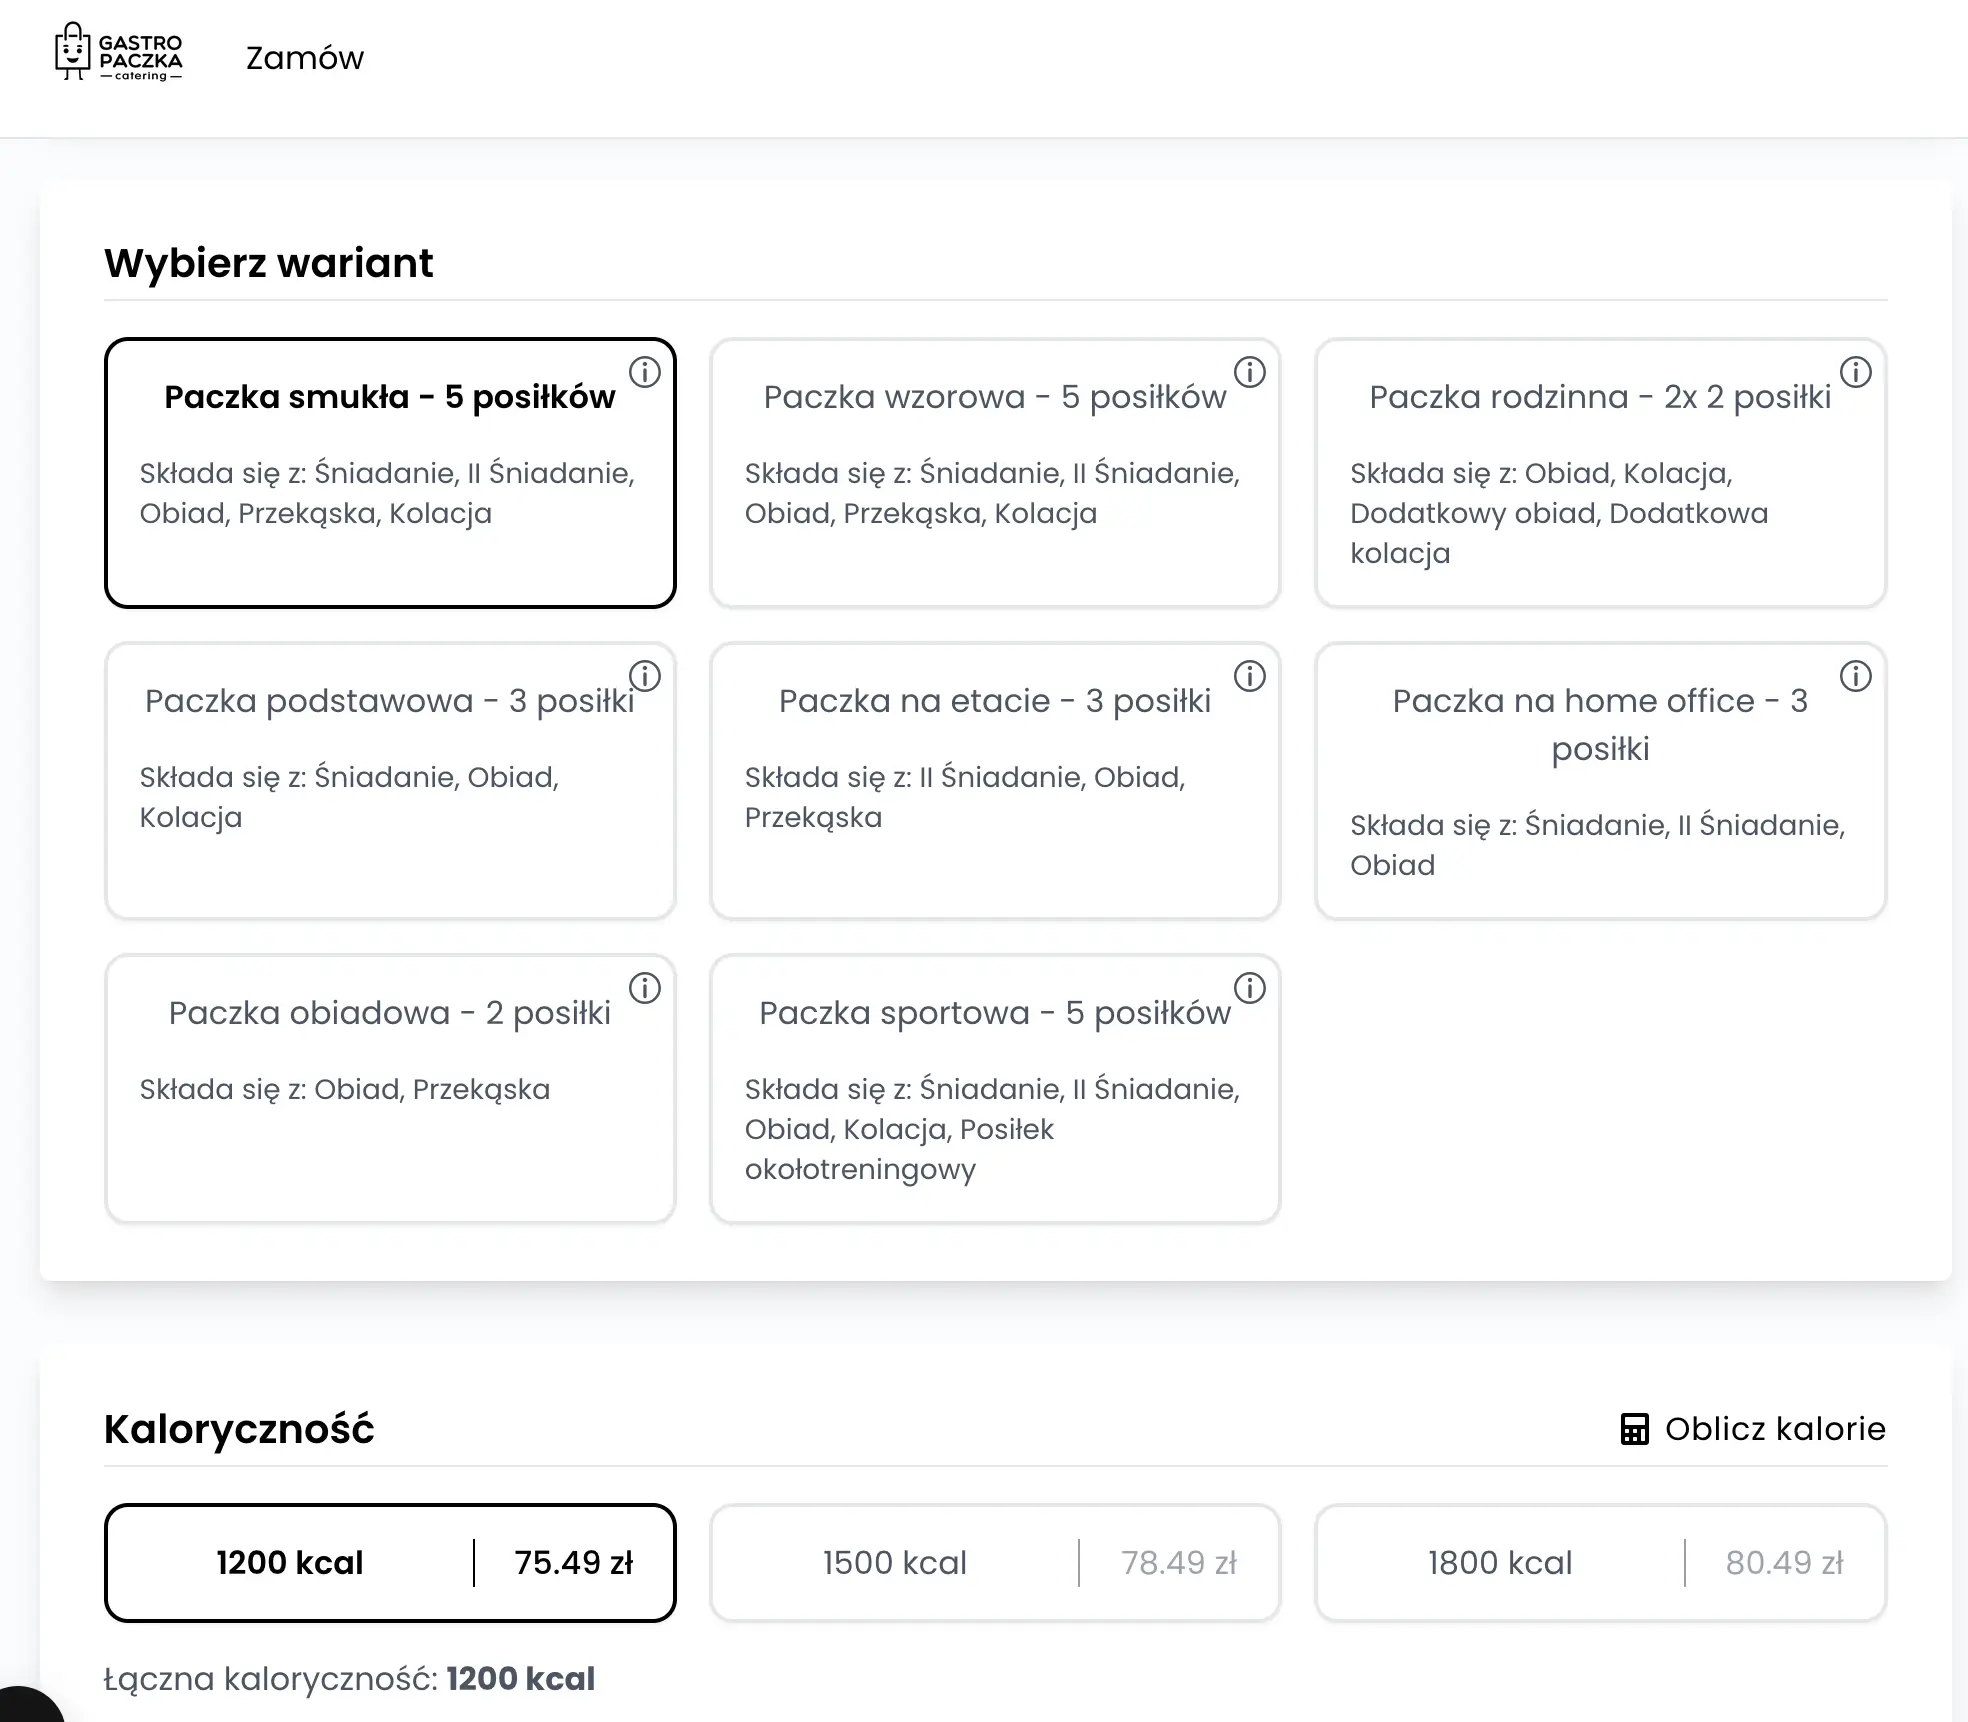Choose 1800 kcal for 80.49 zł
The height and width of the screenshot is (1722, 1968).
1600,1563
